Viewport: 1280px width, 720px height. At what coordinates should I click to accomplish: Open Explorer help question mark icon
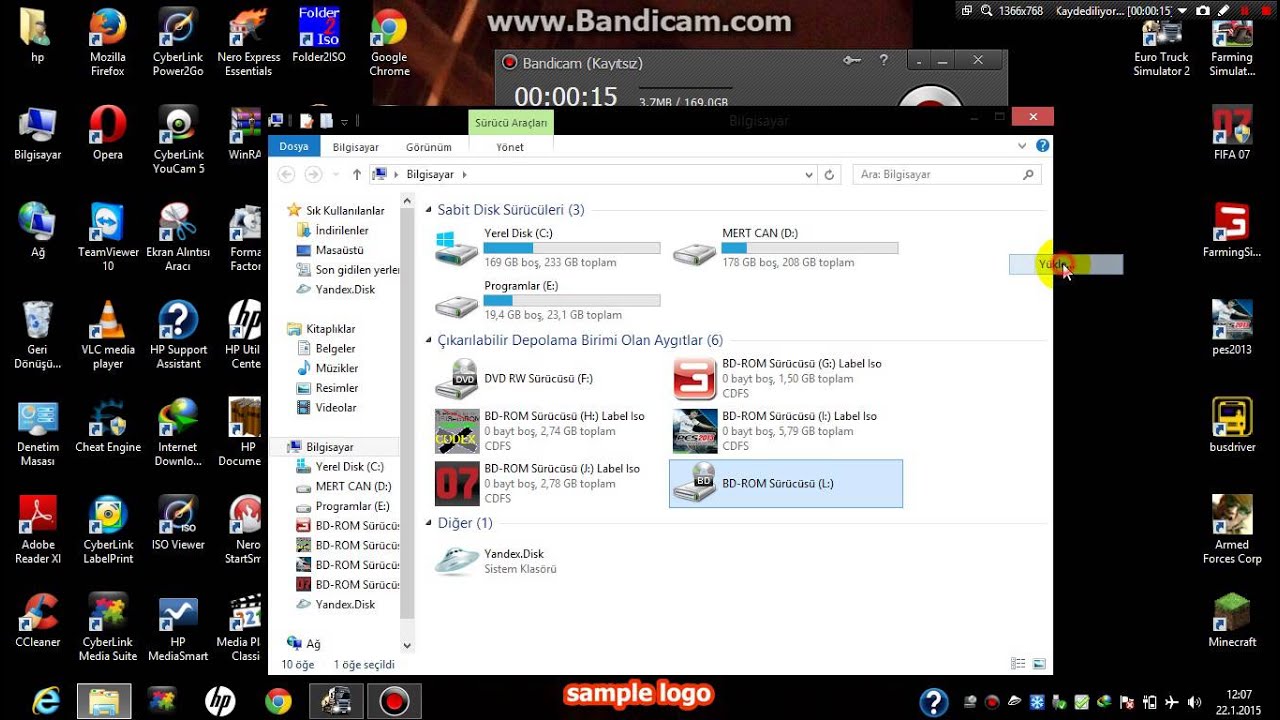(1043, 145)
